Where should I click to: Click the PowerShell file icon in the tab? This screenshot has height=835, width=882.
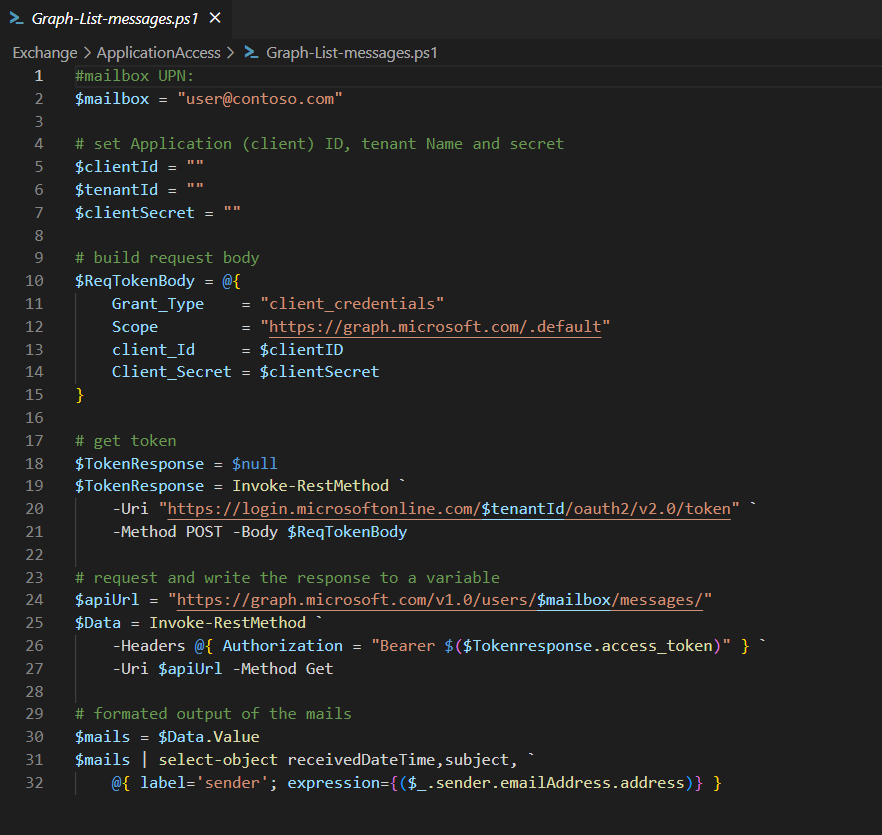click(x=17, y=19)
